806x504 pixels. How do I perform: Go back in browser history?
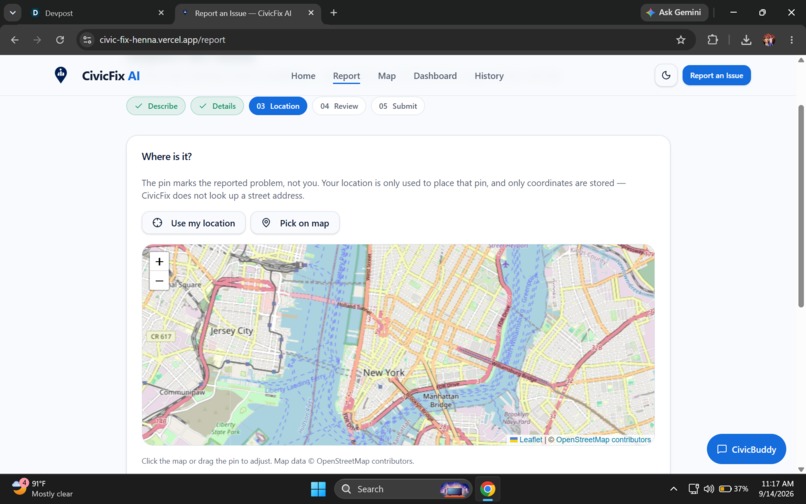[x=15, y=40]
